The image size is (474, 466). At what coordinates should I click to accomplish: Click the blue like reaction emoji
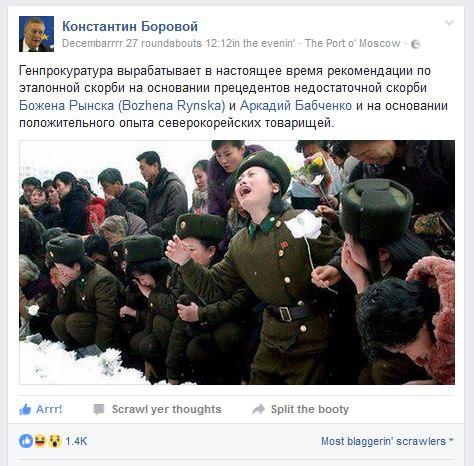coord(26,441)
